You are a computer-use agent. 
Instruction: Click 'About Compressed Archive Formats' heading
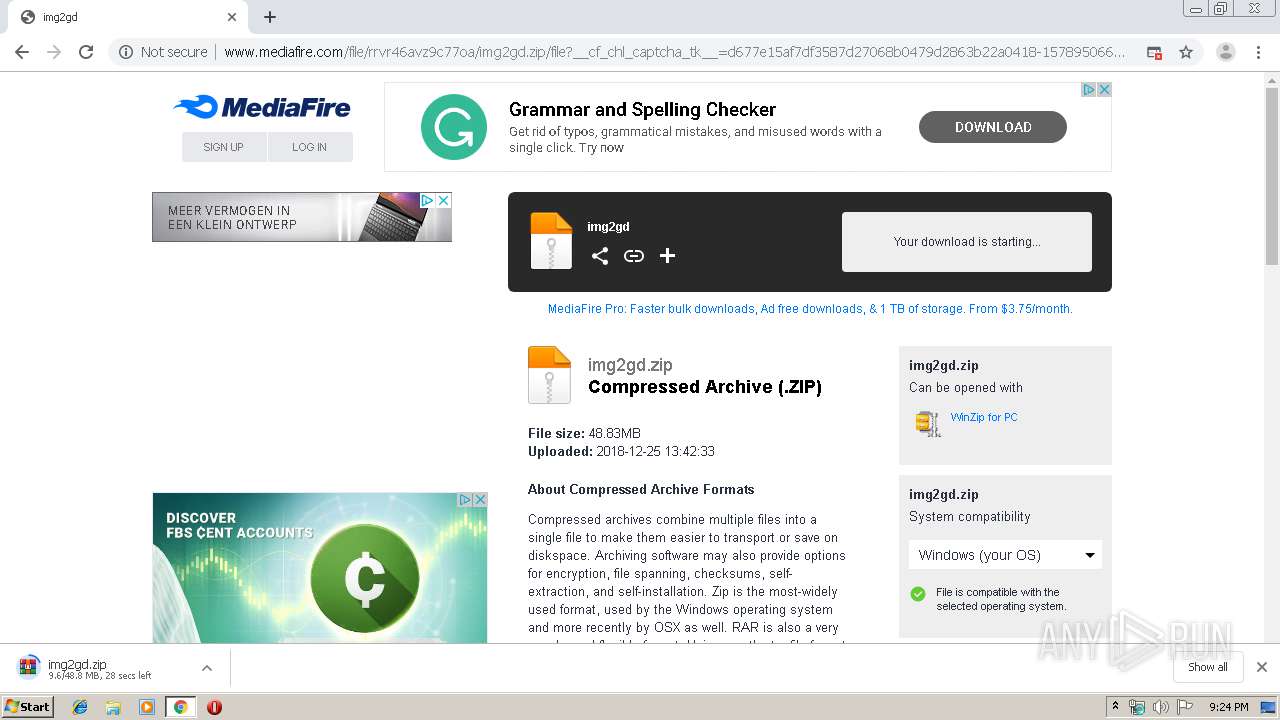tap(641, 489)
